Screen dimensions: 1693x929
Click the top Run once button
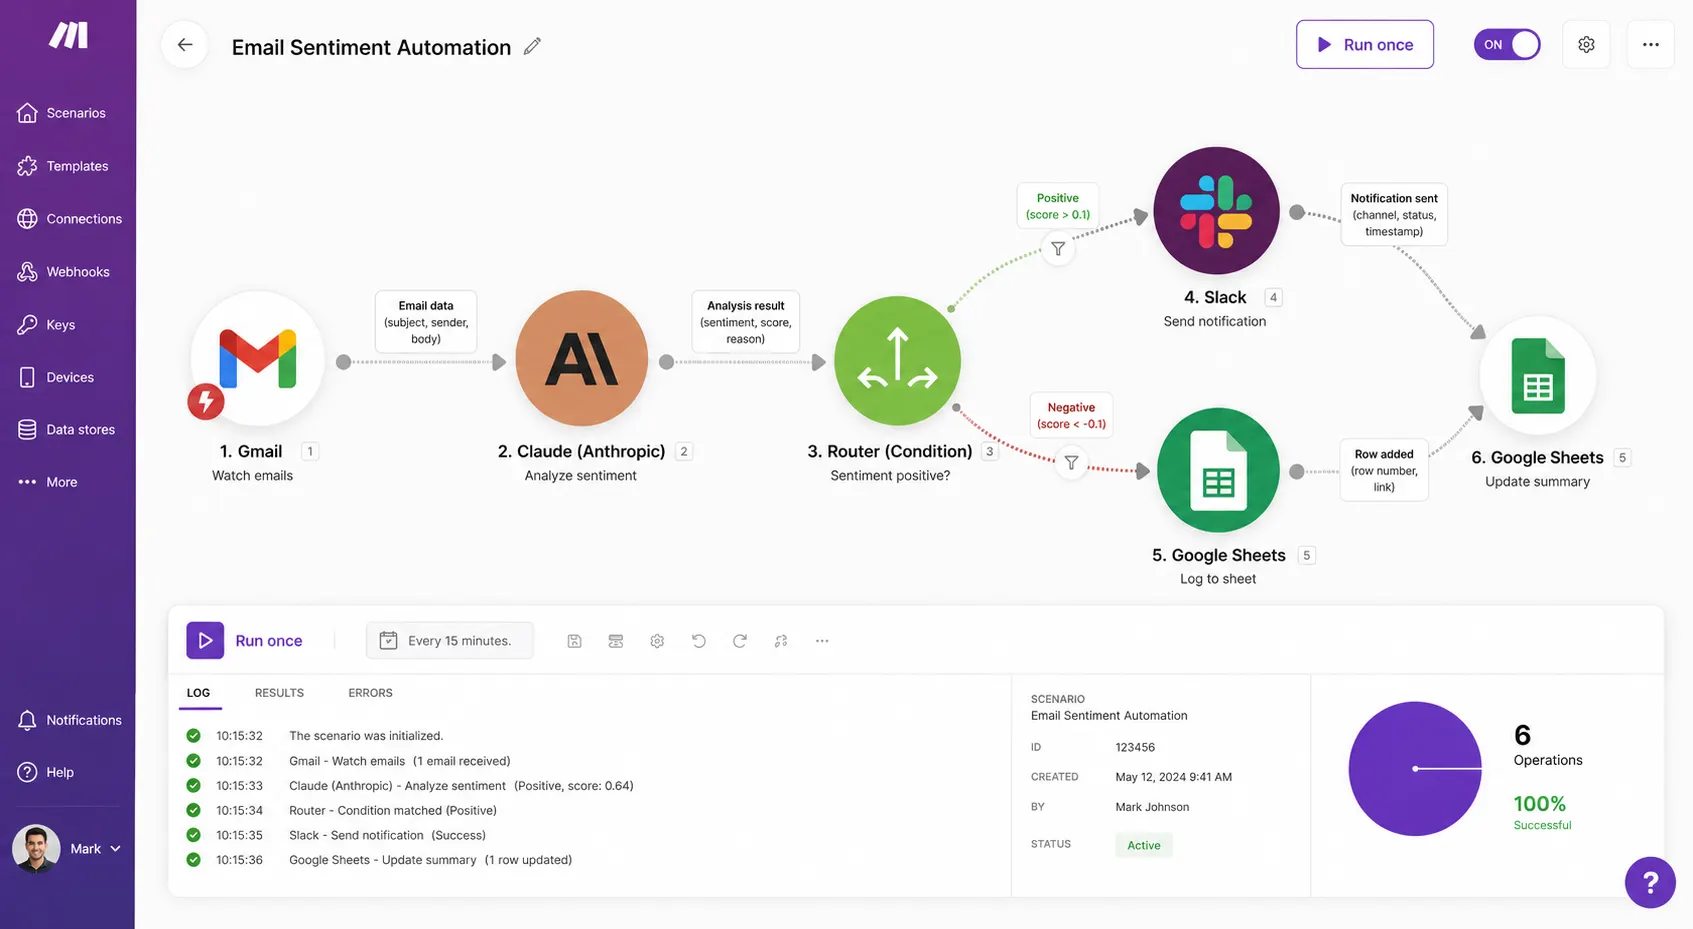tap(1364, 45)
